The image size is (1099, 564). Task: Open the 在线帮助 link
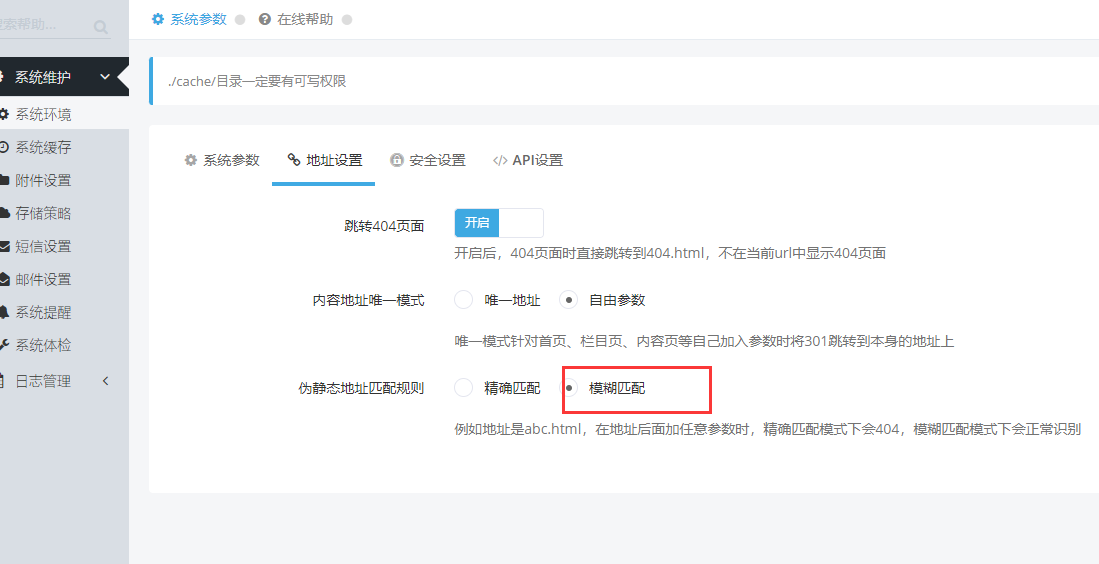tap(305, 20)
